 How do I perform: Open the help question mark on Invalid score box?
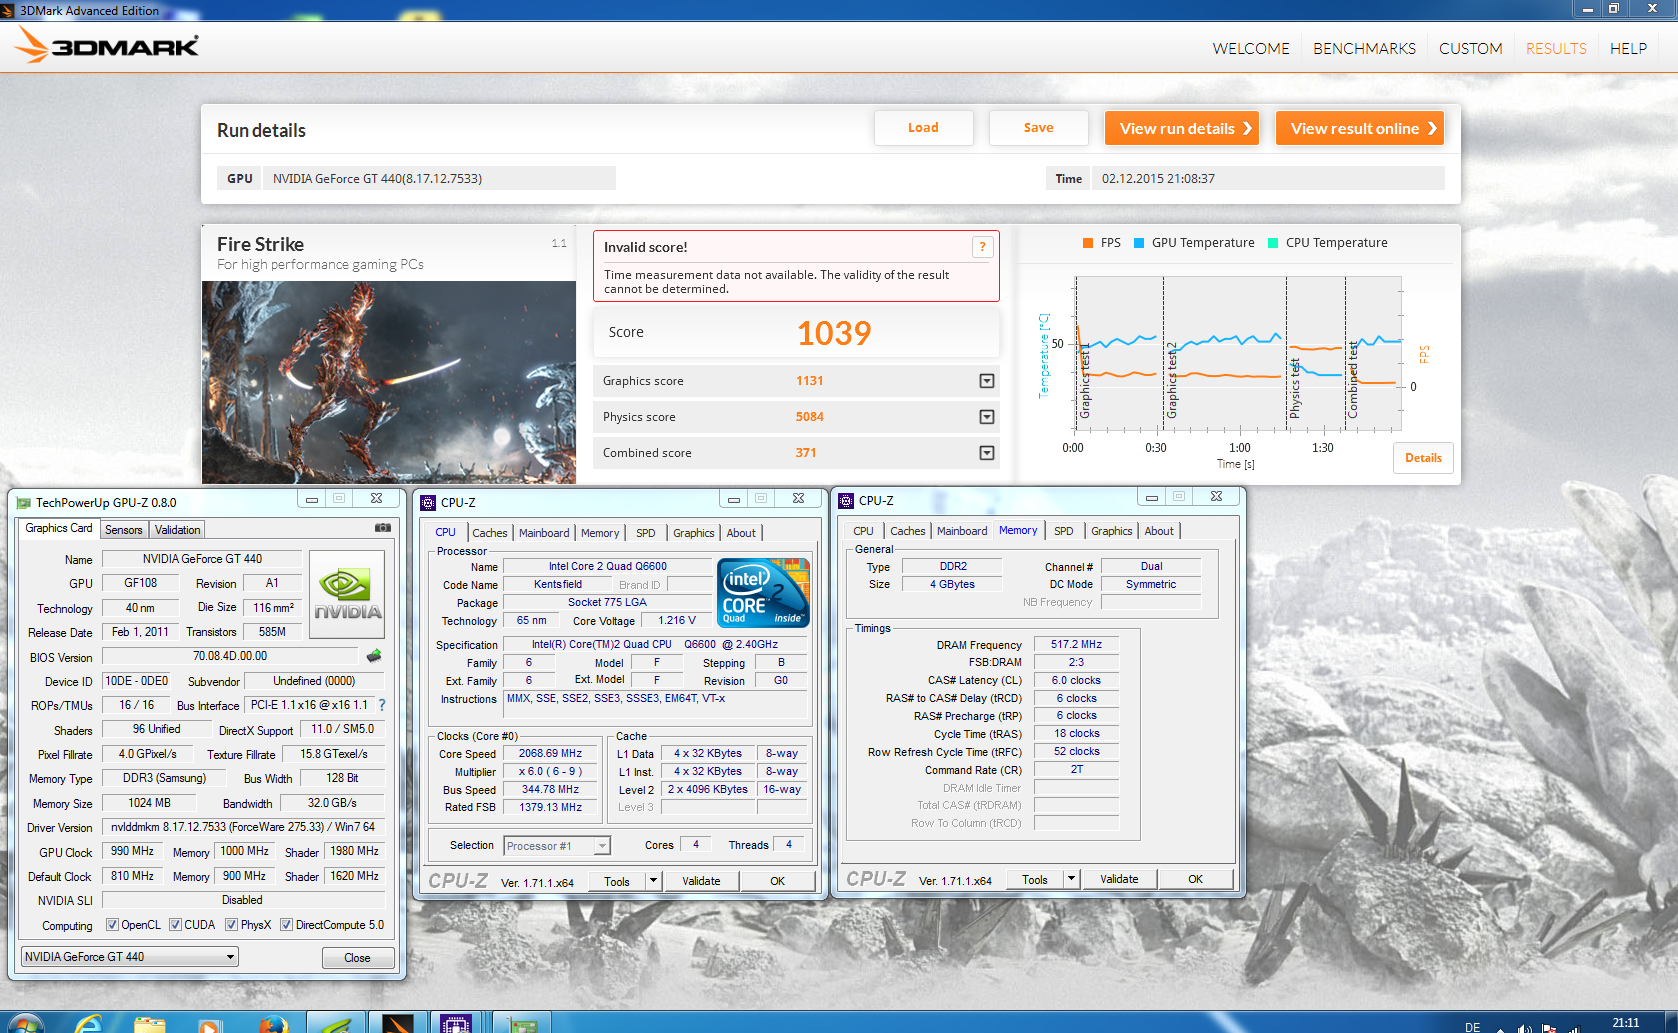pyautogui.click(x=982, y=247)
